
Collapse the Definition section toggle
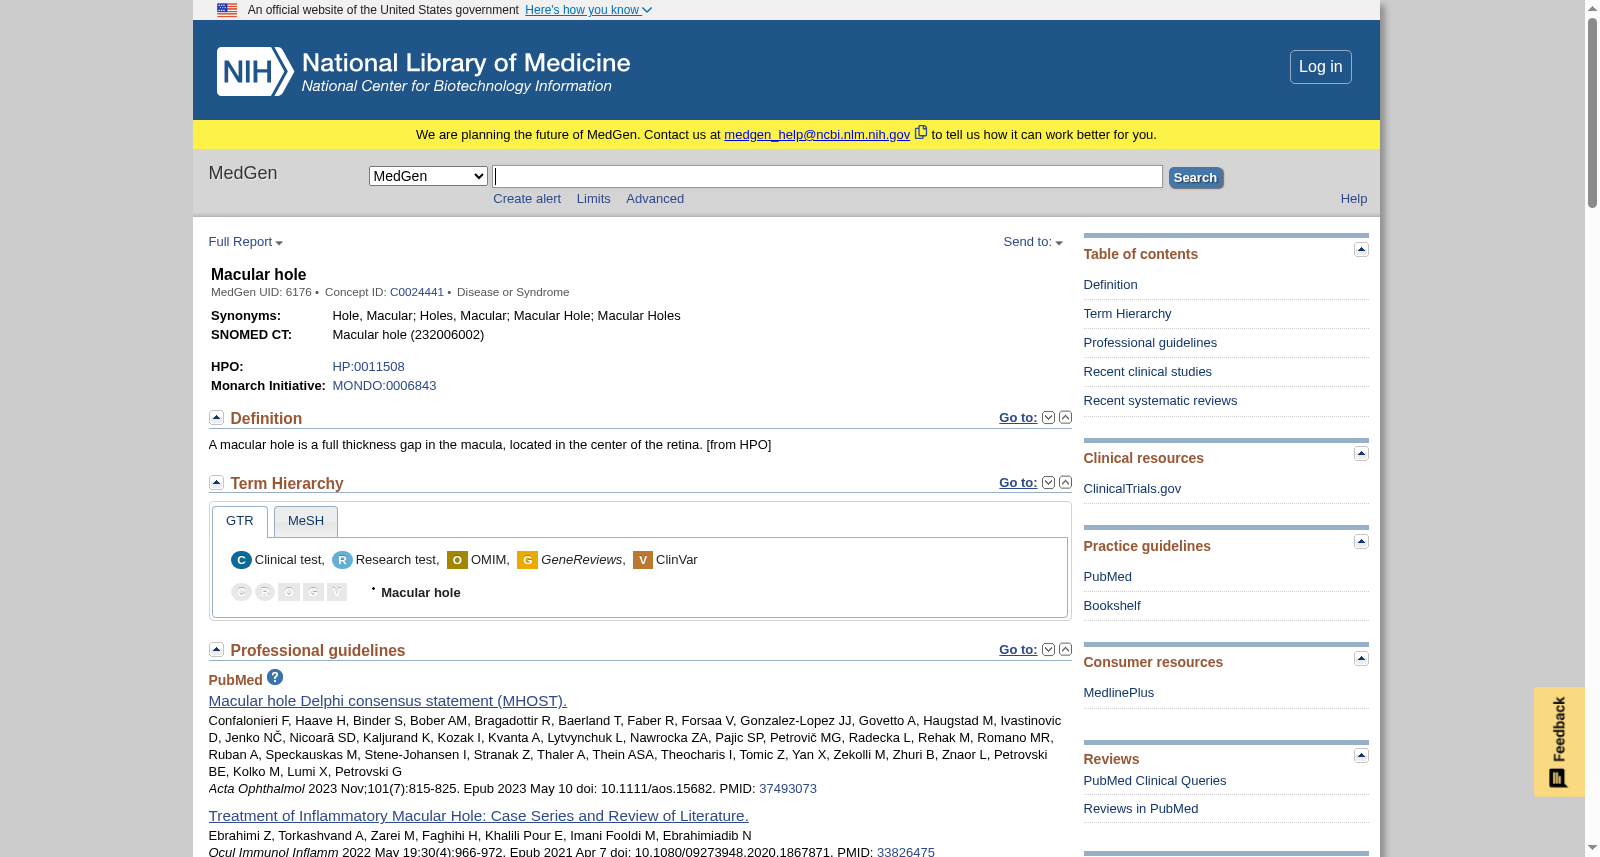tap(216, 417)
